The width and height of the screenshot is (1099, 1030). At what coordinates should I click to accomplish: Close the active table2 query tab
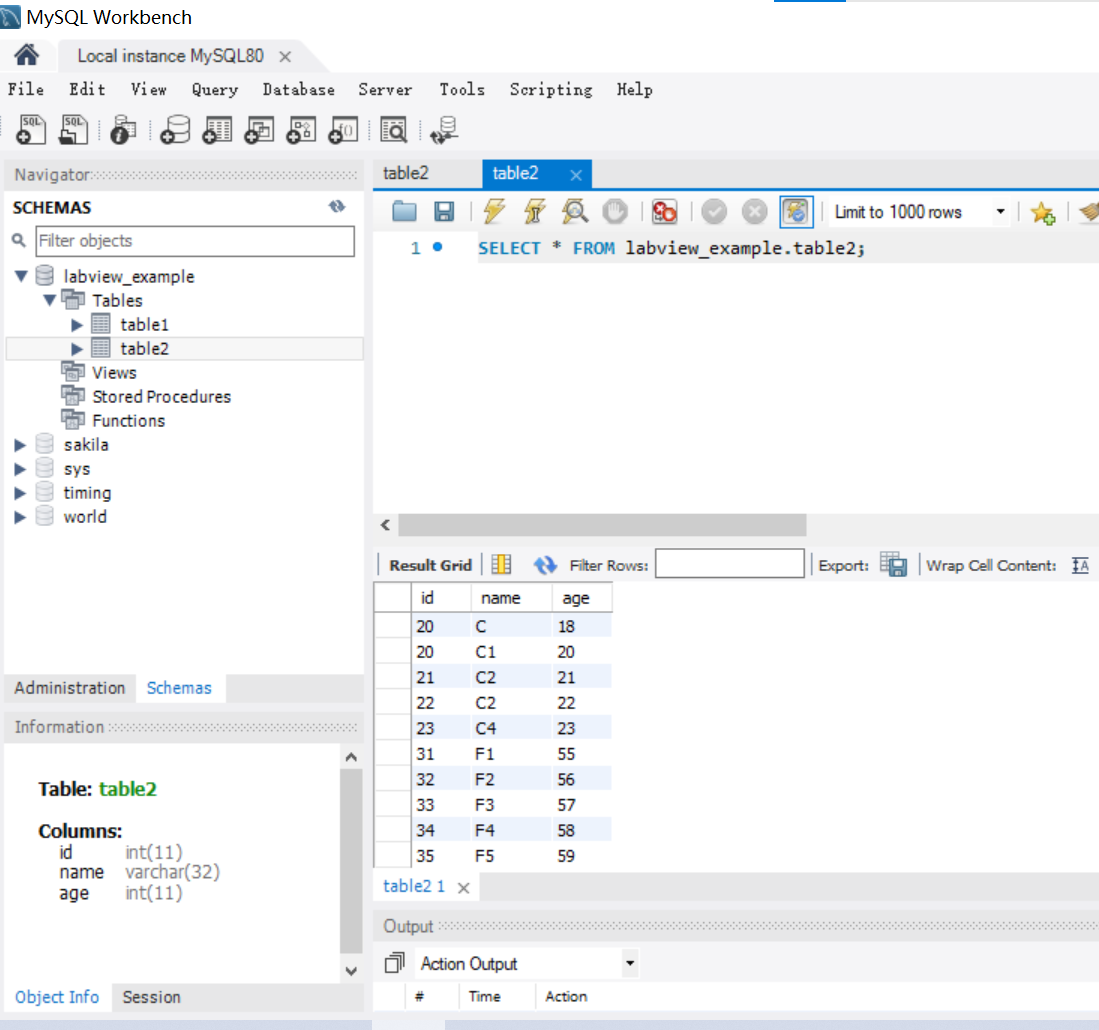575,175
